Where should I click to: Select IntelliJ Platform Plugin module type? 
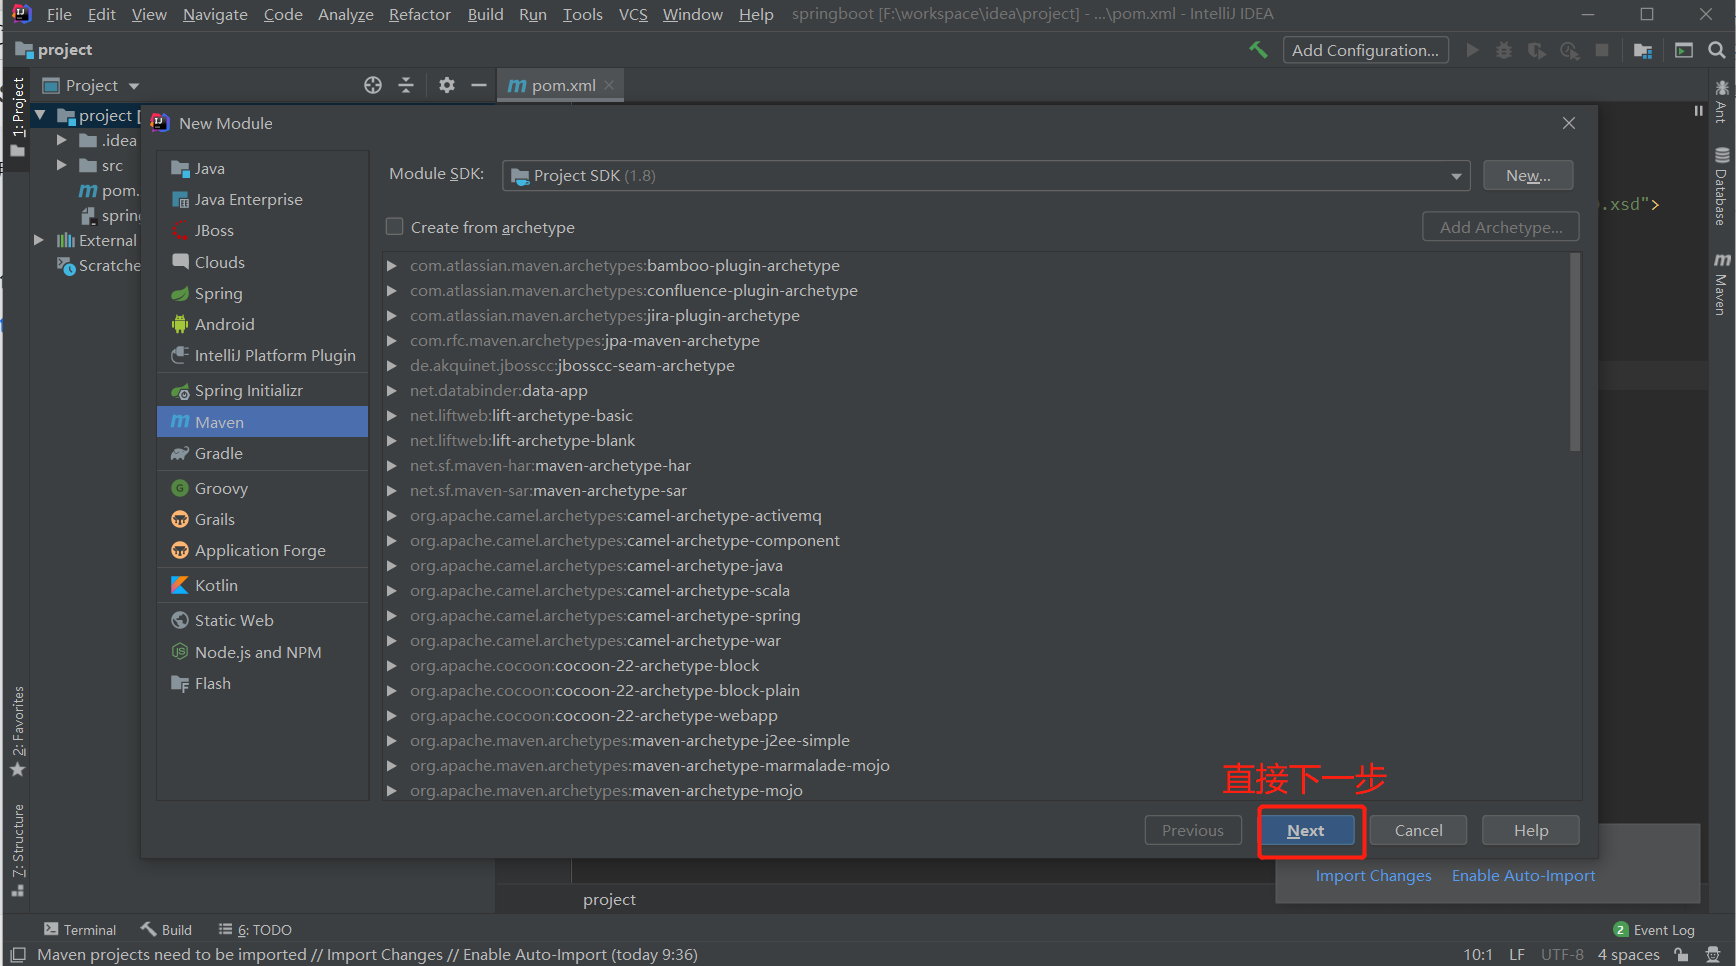coord(262,355)
